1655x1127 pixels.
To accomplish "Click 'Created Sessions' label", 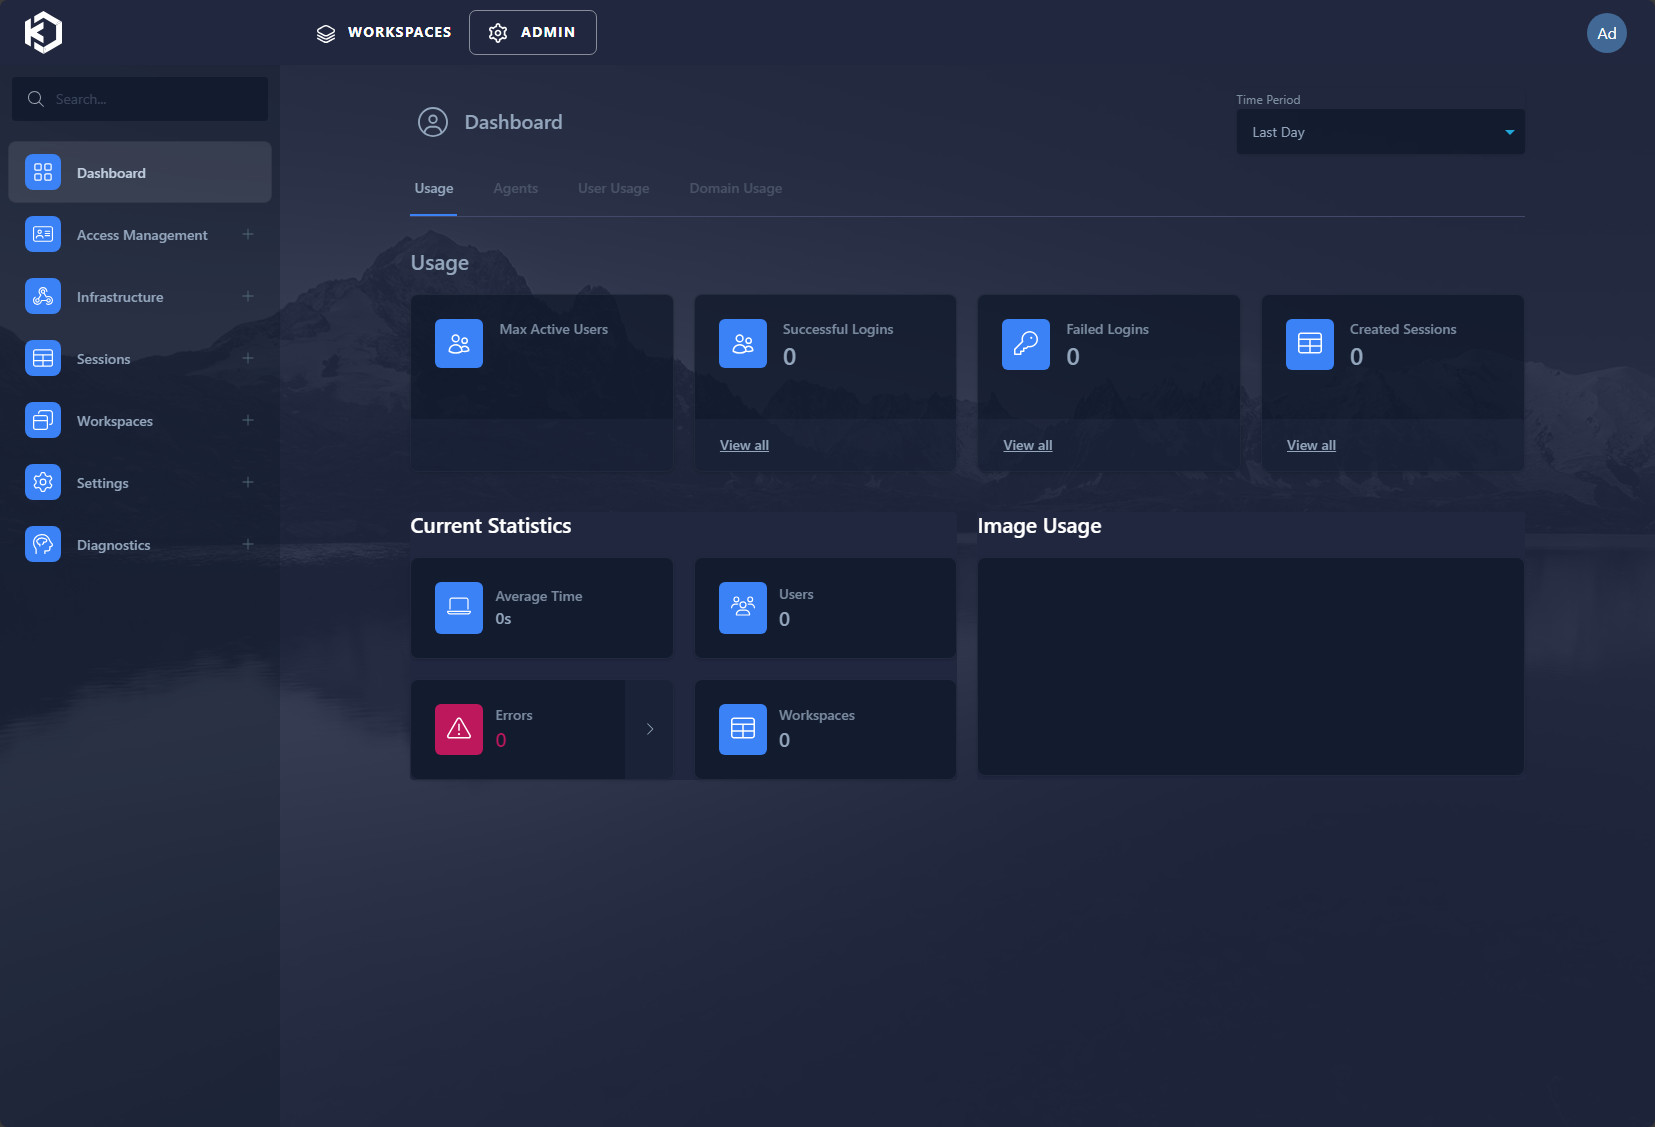I will (x=1403, y=329).
